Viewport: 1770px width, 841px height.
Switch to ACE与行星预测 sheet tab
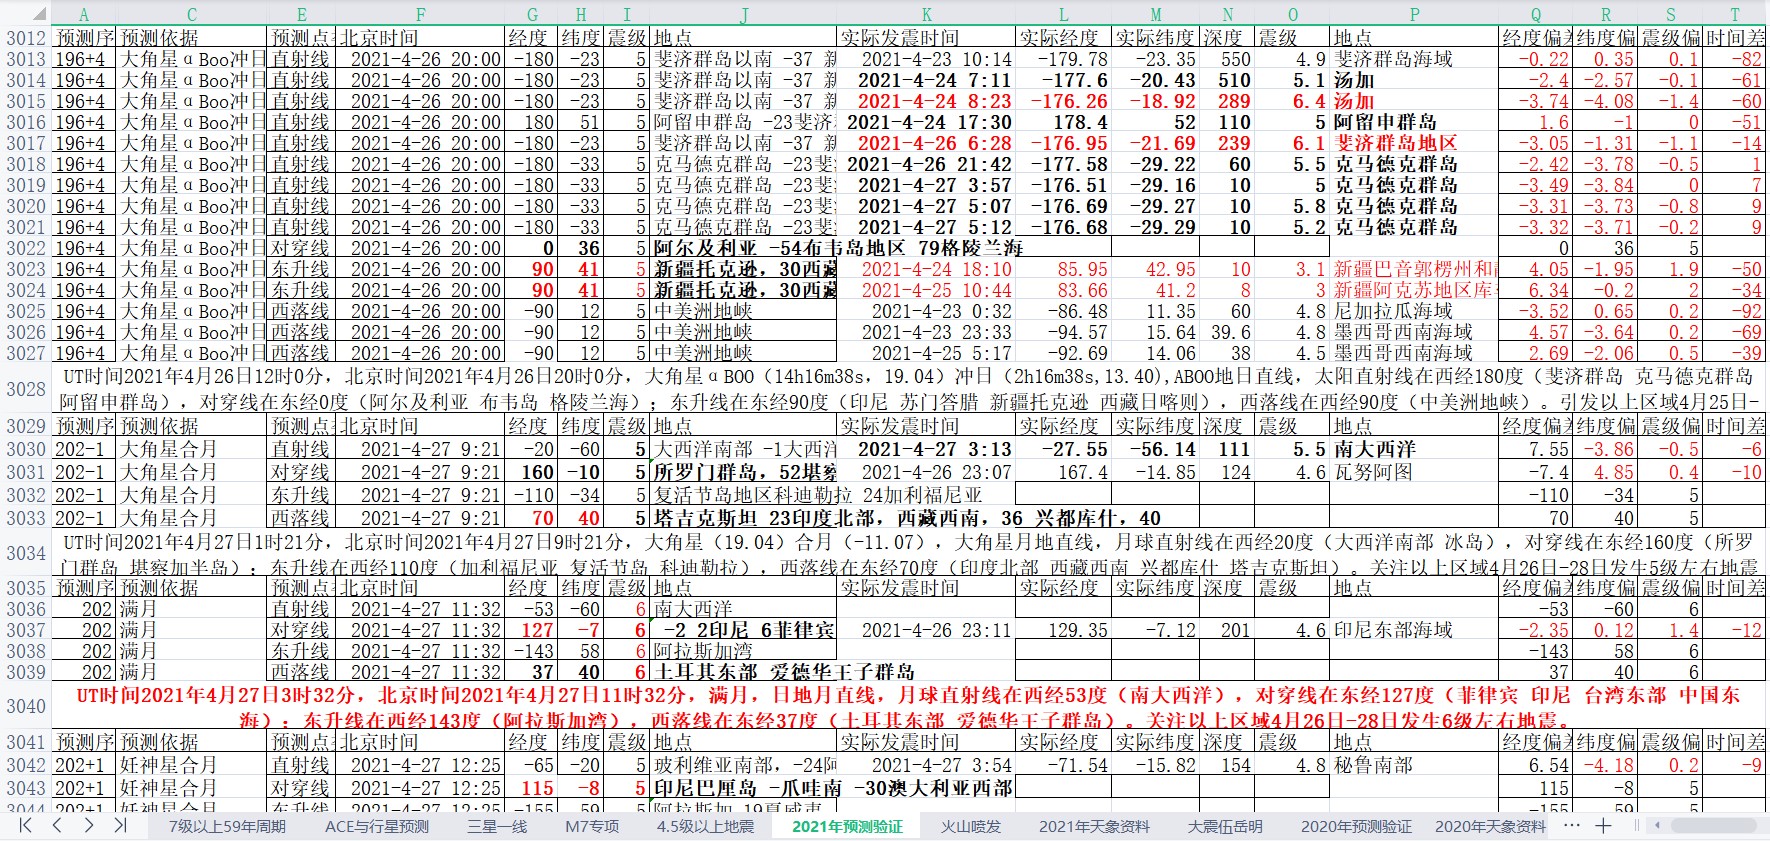(x=377, y=826)
